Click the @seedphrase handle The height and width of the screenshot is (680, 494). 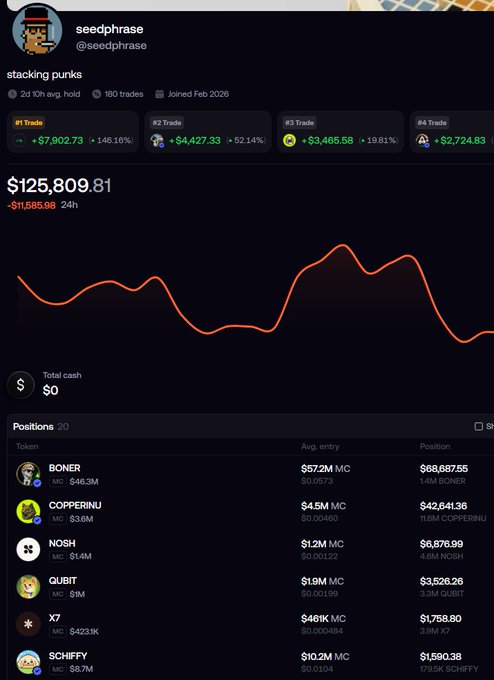(x=111, y=46)
